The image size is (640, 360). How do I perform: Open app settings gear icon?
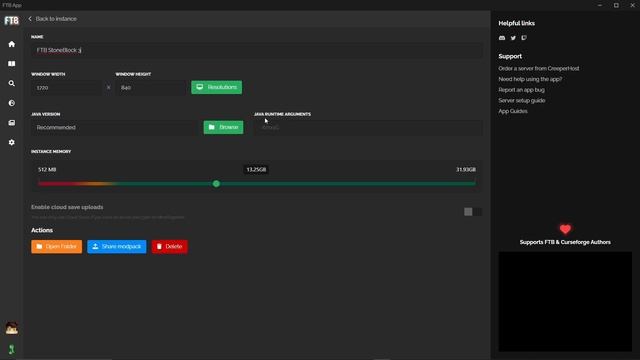coord(11,142)
